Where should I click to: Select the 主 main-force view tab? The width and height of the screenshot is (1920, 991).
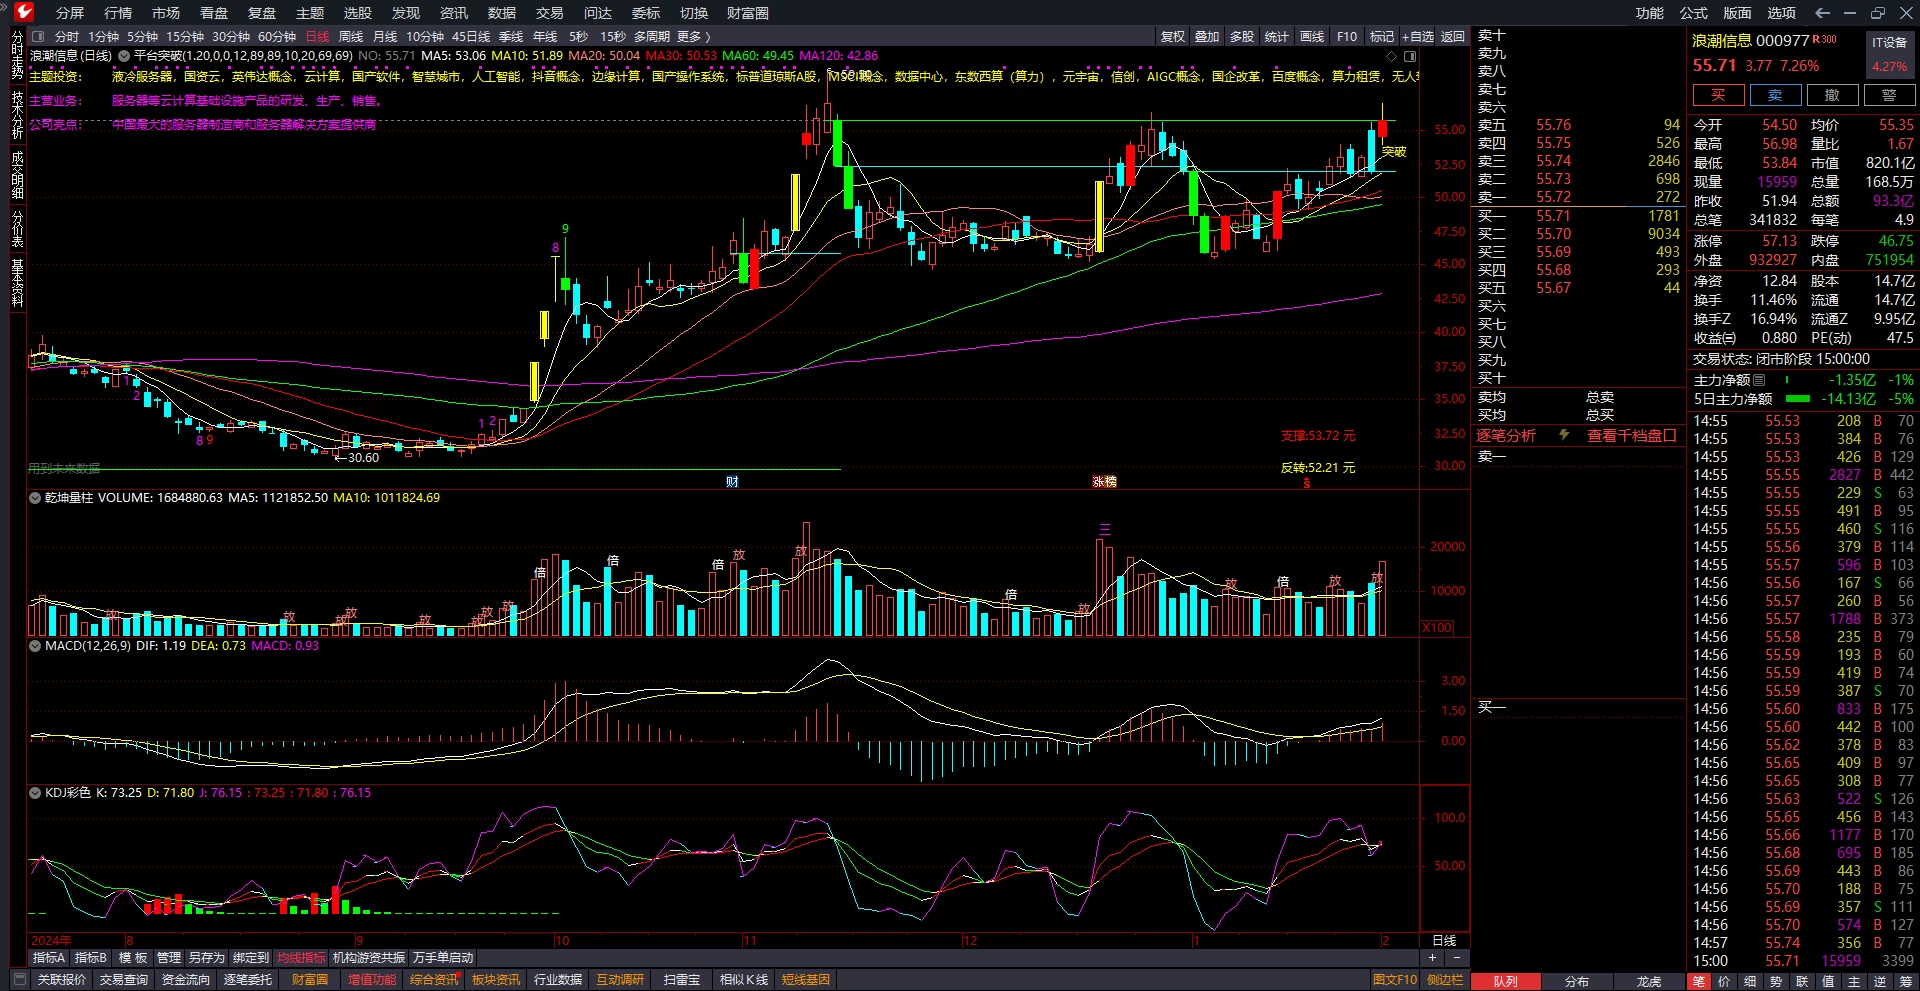coord(1854,981)
